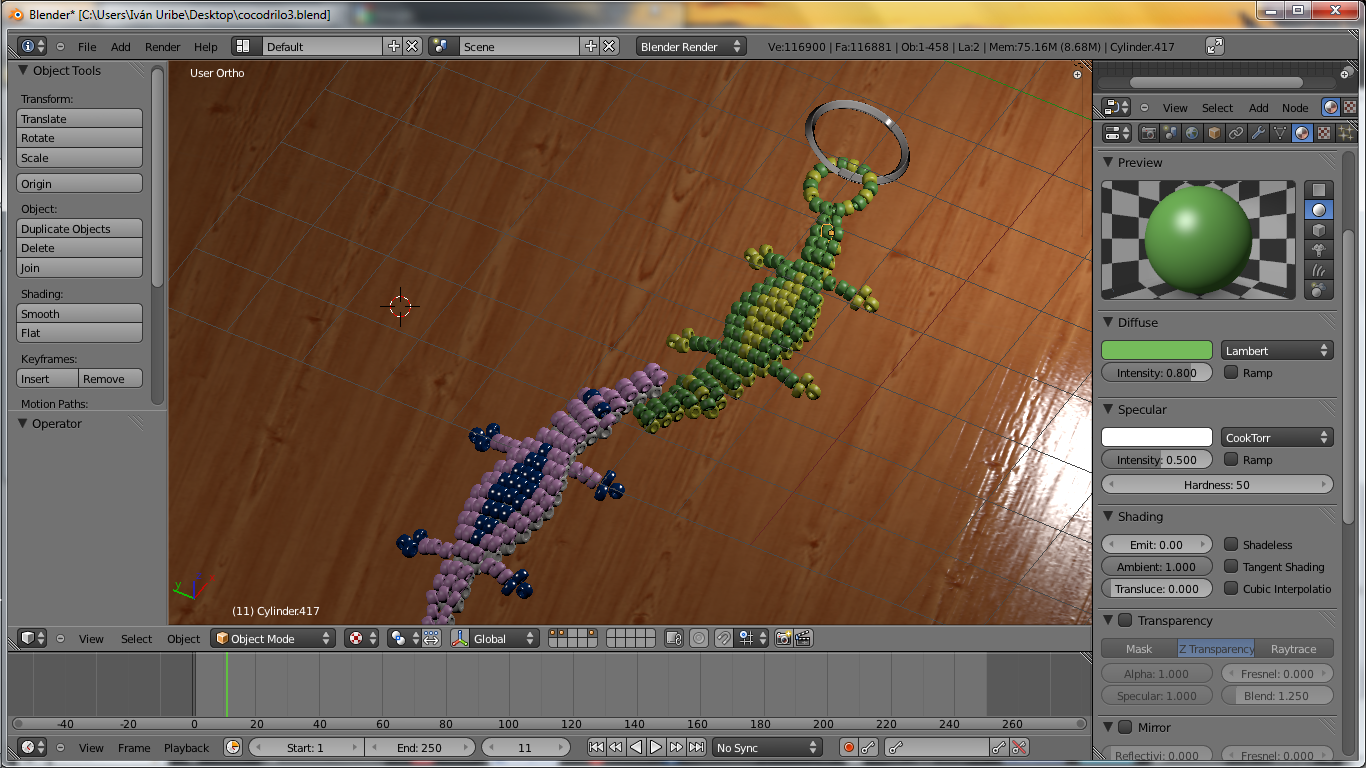The height and width of the screenshot is (768, 1366).
Task: Open the No Sync playback dropdown
Action: click(x=767, y=747)
